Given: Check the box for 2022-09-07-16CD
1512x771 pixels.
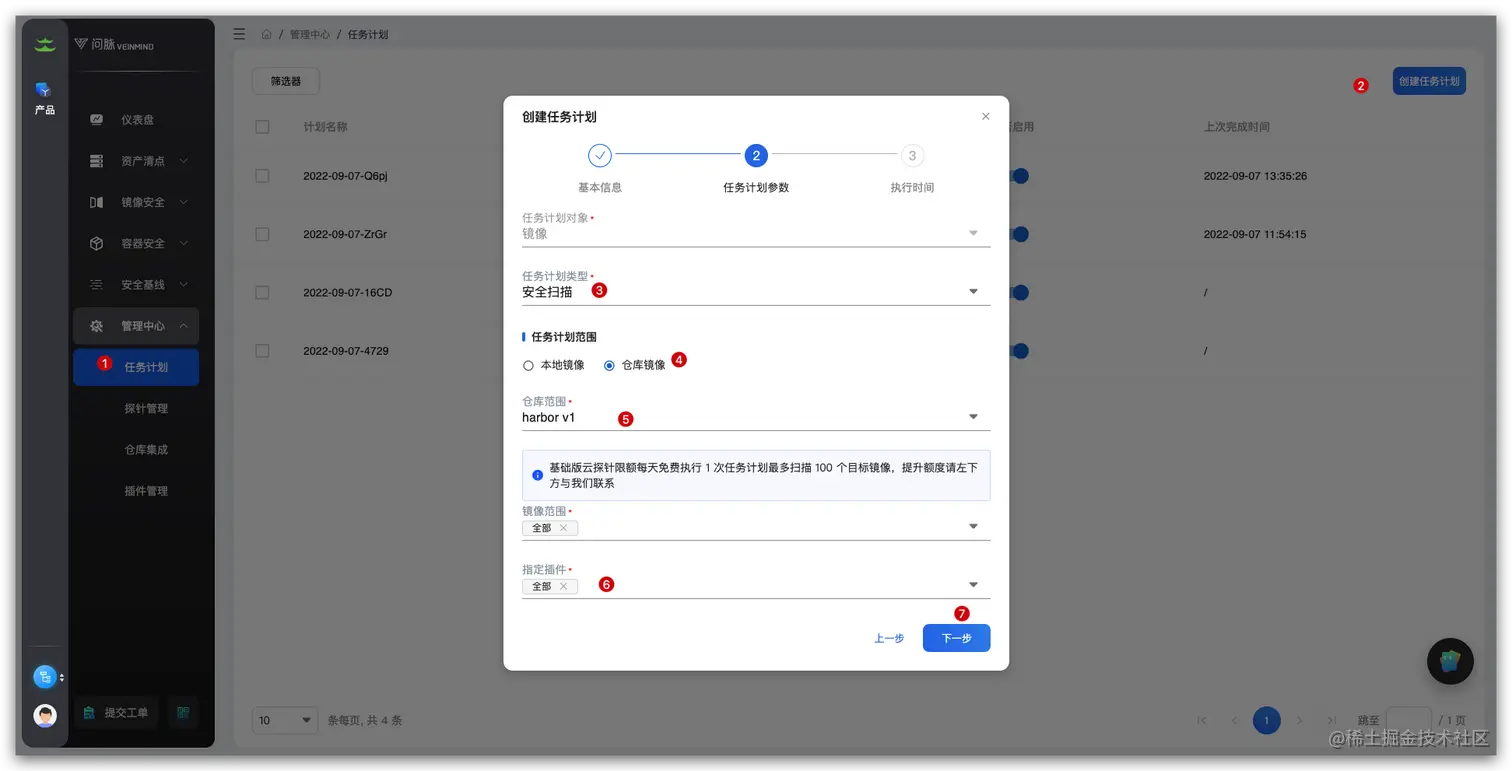Looking at the screenshot, I should 262,293.
